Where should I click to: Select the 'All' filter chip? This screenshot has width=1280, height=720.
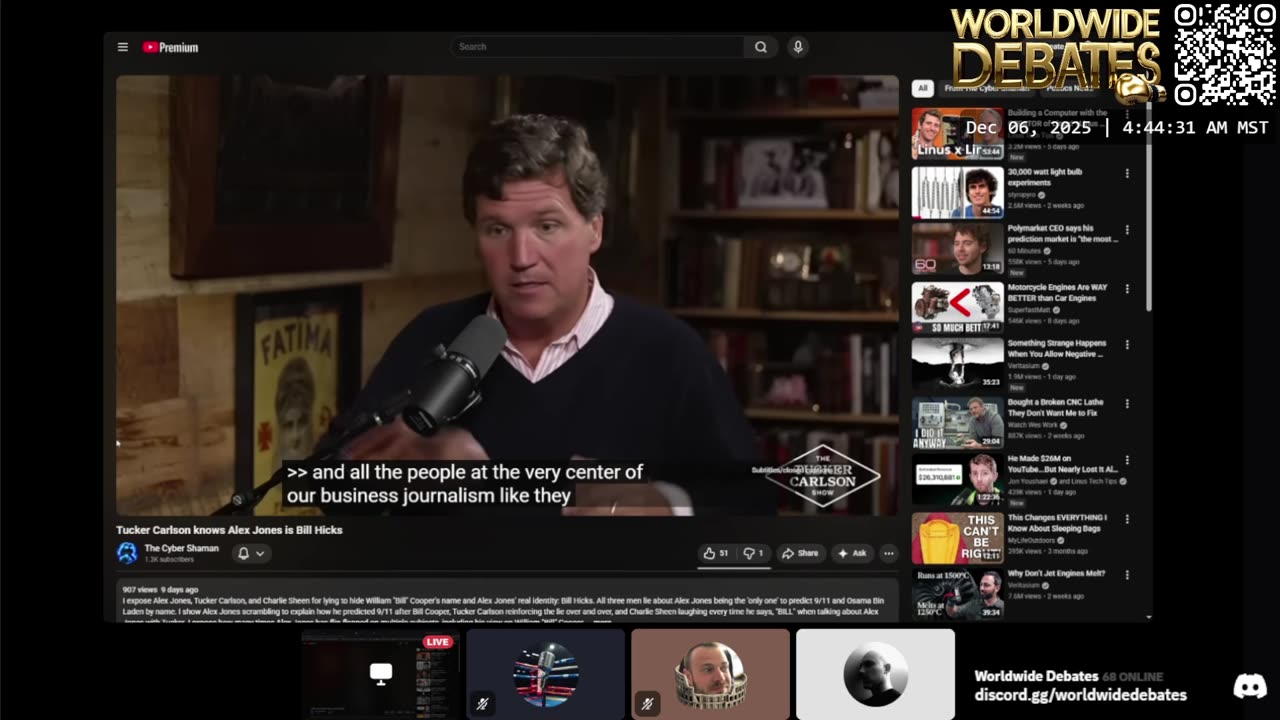[922, 88]
